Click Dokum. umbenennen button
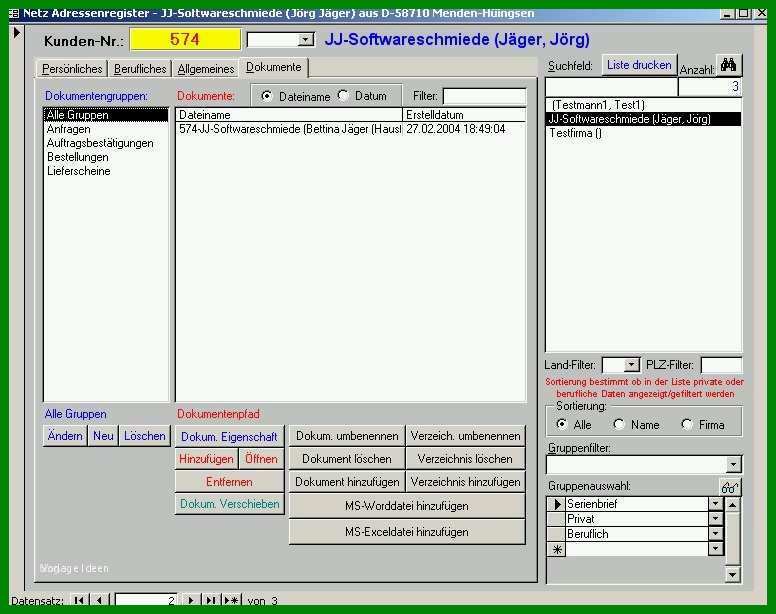776x614 pixels. point(347,436)
